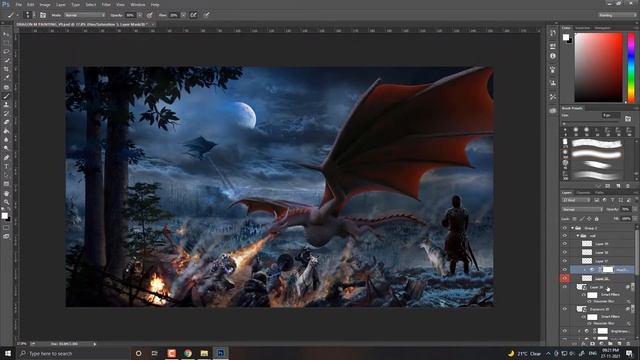Enable airbrush mode in options bar
The width and height of the screenshot is (640, 360).
pos(193,15)
